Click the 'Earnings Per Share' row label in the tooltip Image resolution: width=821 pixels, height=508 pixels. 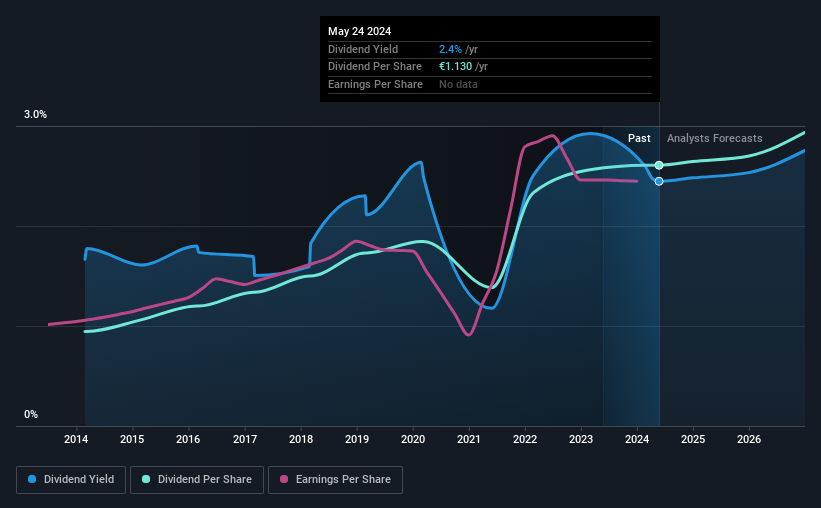coord(375,84)
